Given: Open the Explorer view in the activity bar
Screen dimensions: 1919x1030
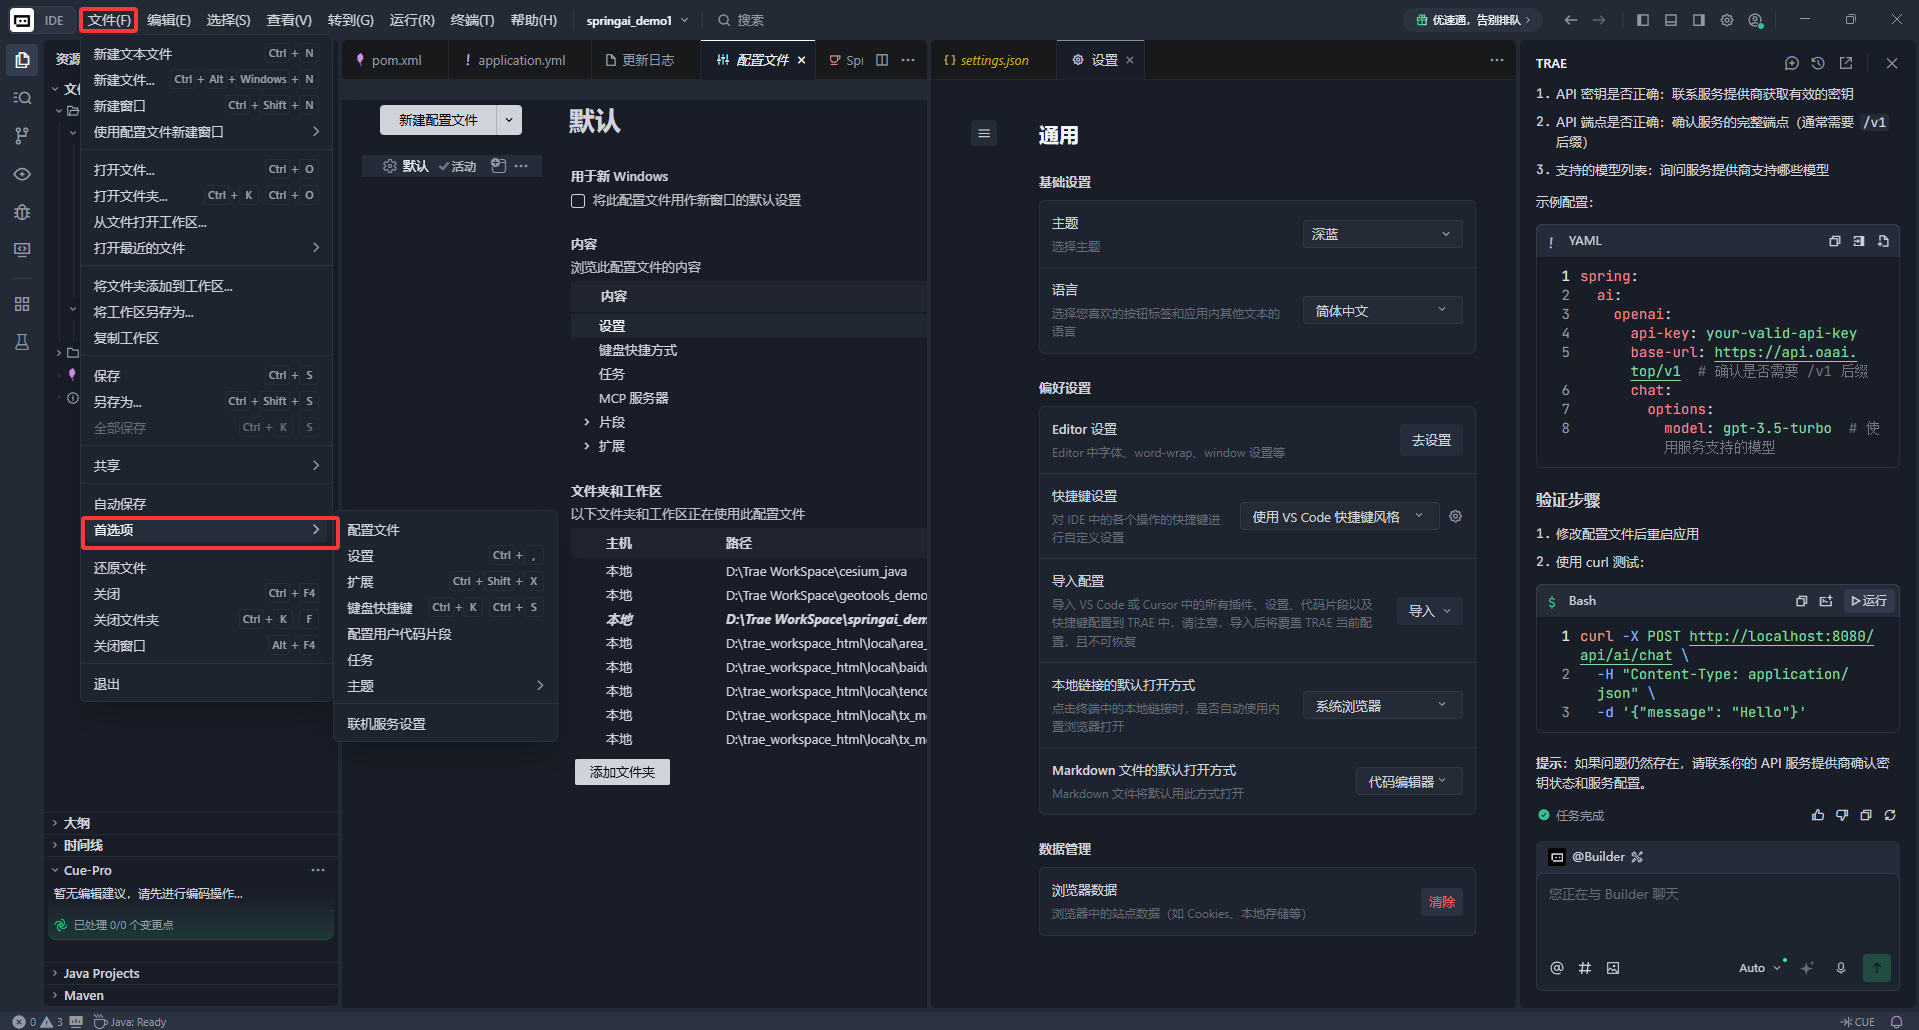Looking at the screenshot, I should pyautogui.click(x=22, y=60).
